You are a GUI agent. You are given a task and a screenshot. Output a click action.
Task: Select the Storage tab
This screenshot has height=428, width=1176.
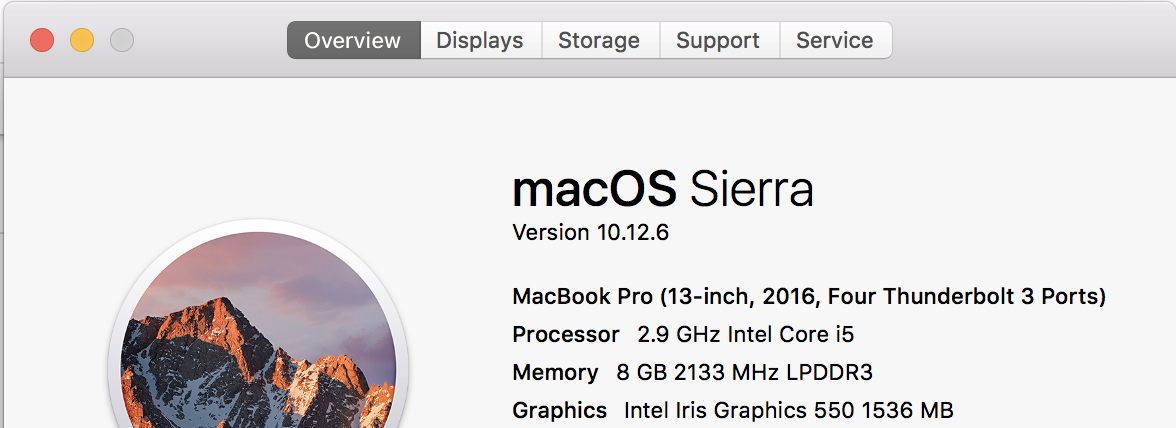(x=599, y=41)
